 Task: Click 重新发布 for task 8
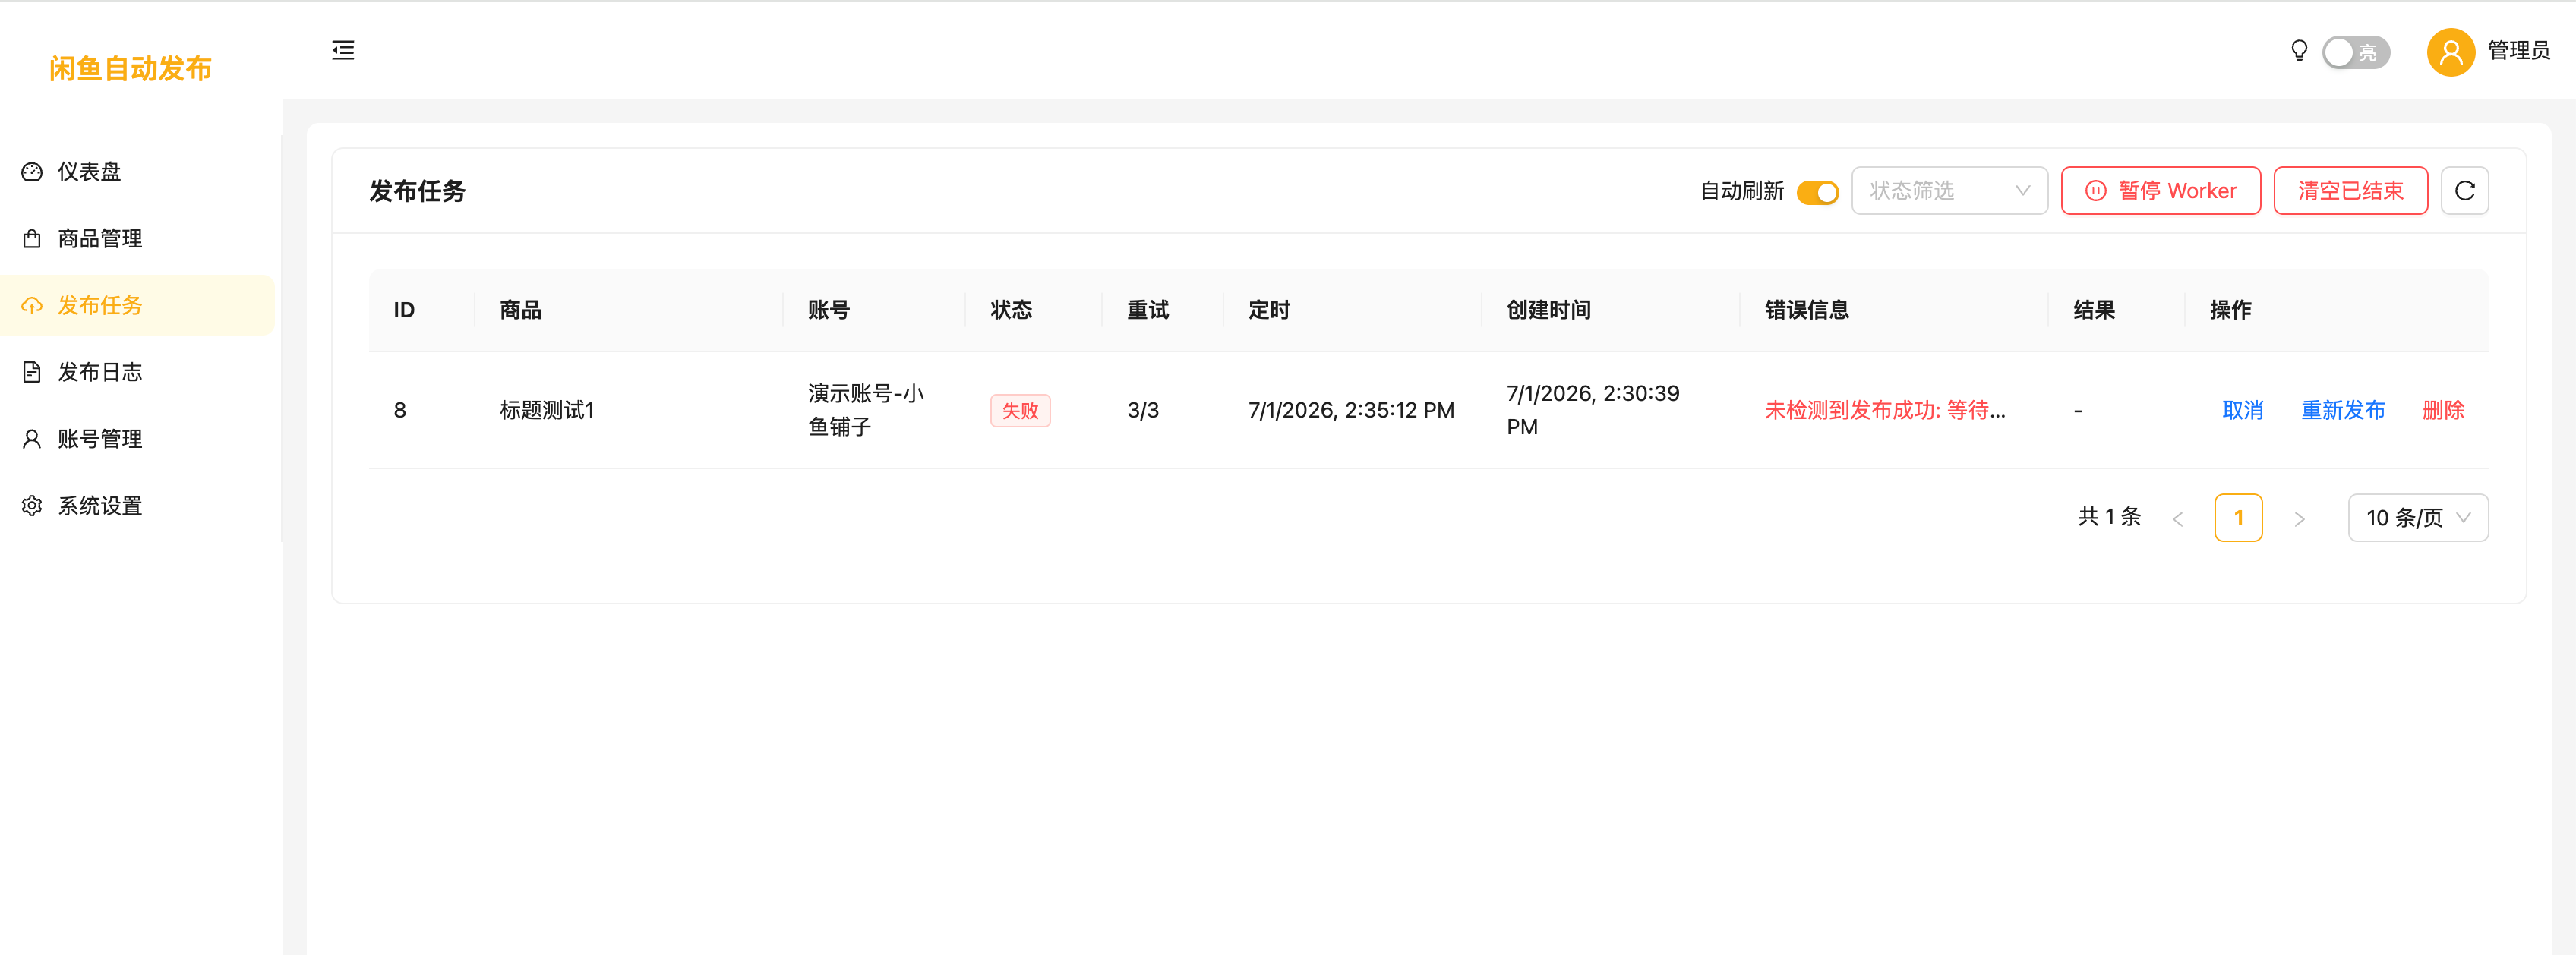[2343, 411]
